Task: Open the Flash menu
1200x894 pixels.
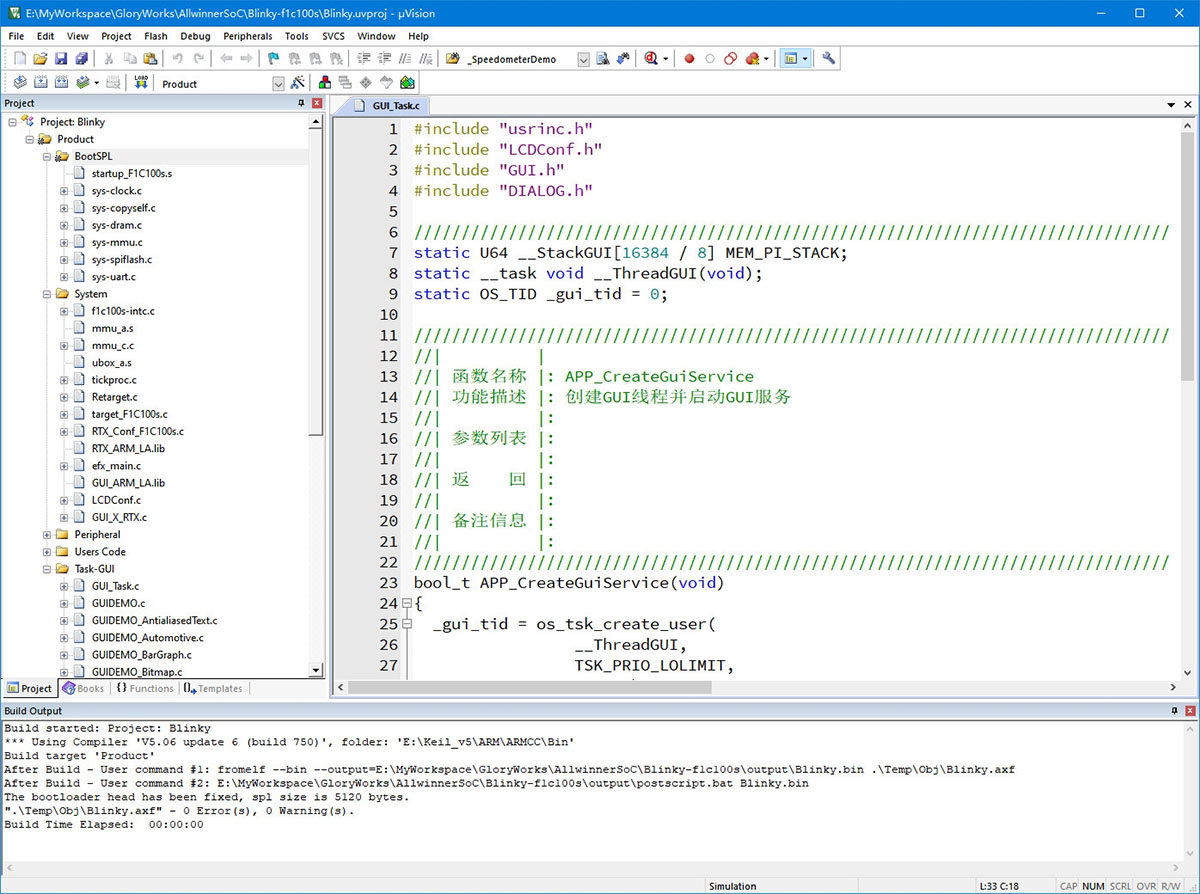Action: (155, 36)
